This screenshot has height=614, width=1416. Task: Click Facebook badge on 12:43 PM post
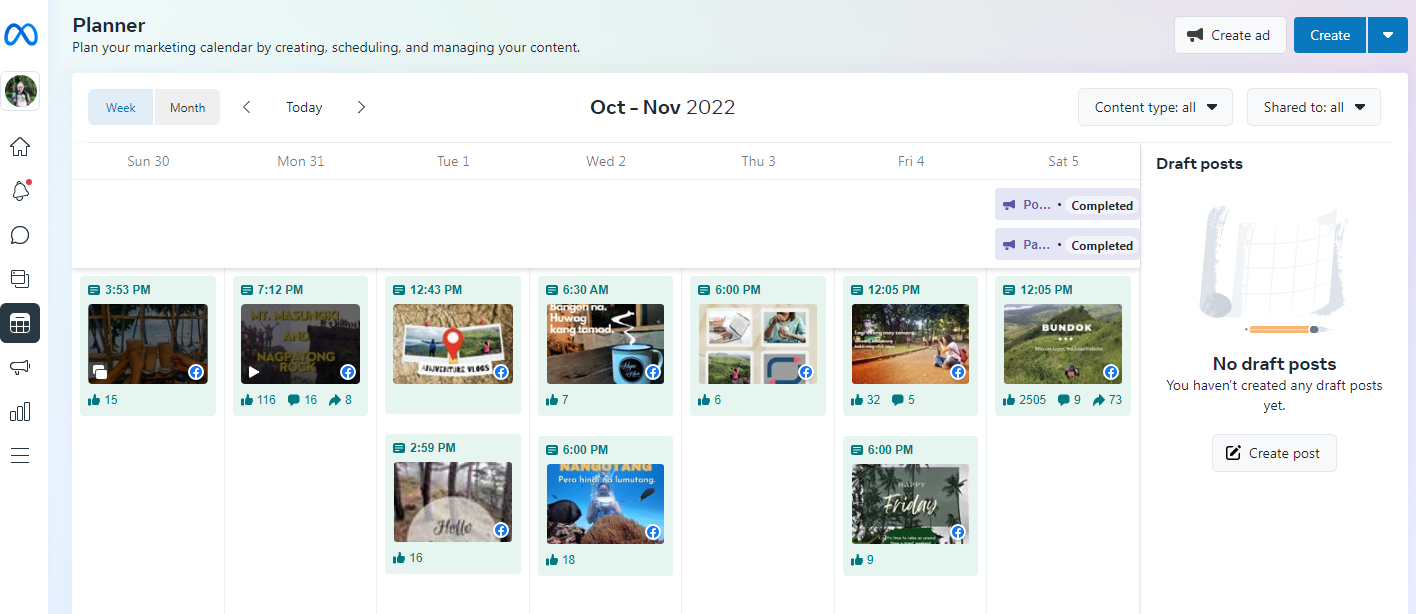coord(501,372)
